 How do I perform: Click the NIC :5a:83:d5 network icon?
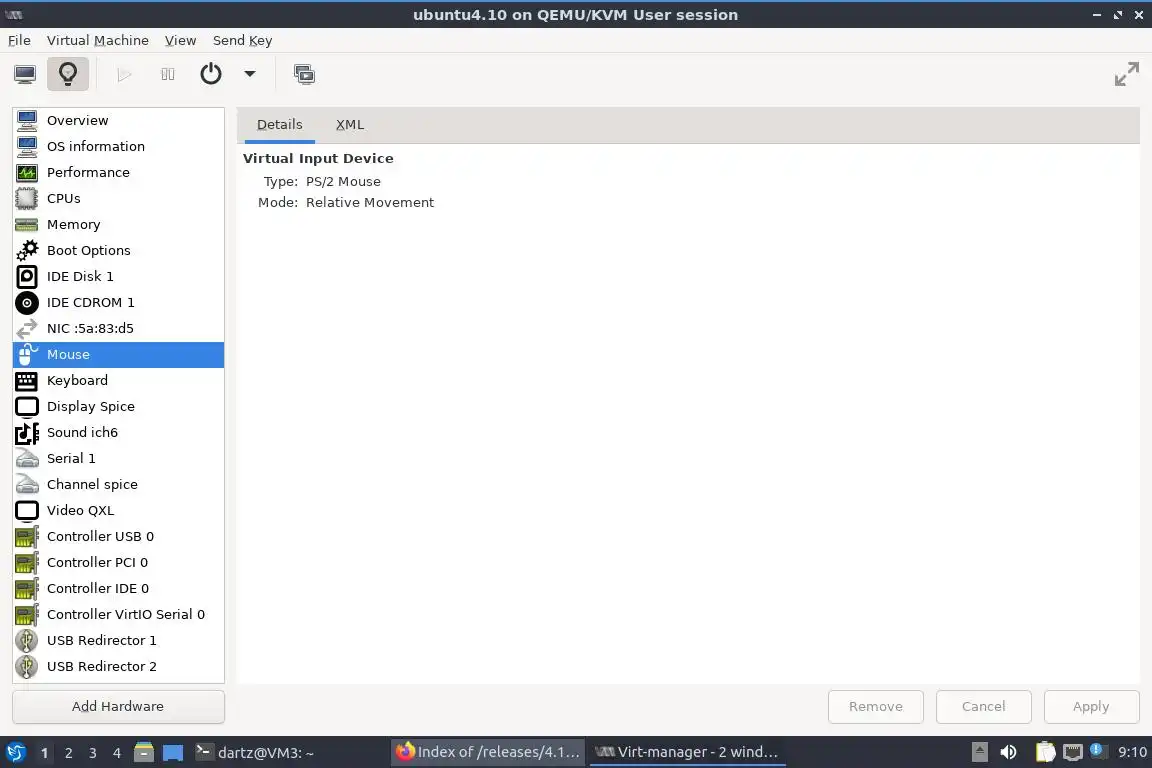tap(26, 329)
